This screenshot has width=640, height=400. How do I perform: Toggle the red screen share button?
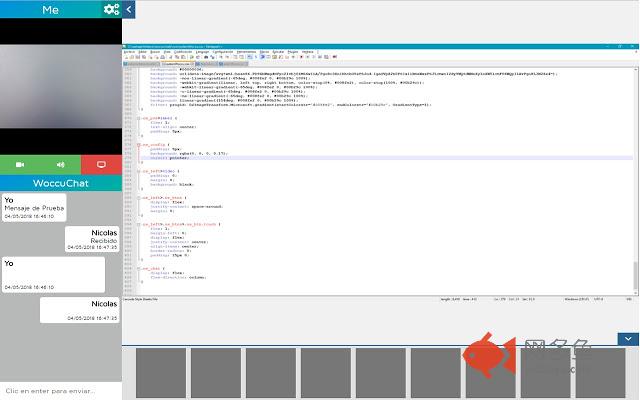point(101,164)
